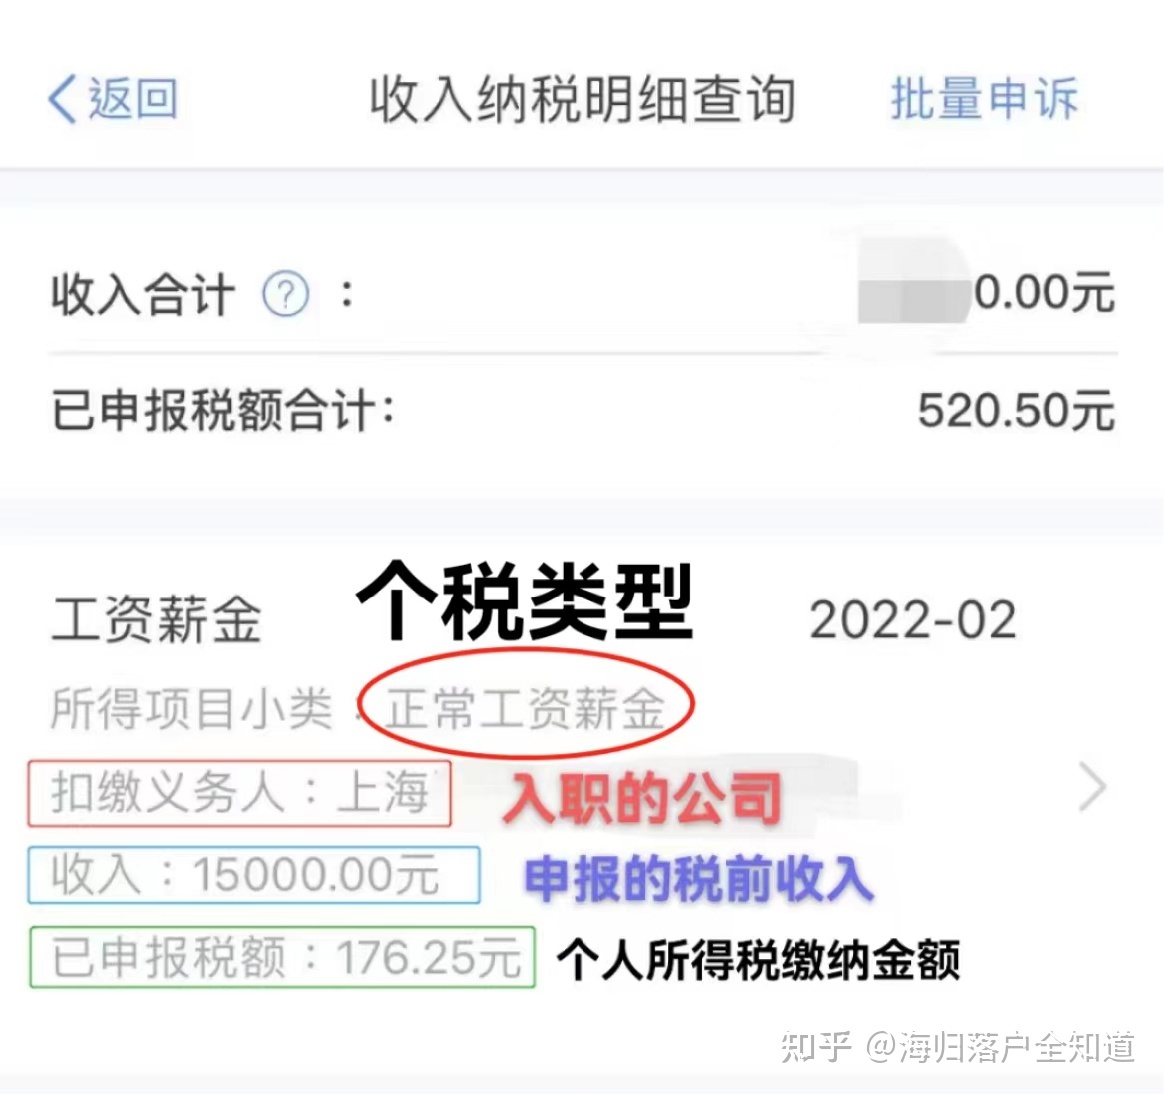Open the 知乎 @海归落户全知道 watermark

pos(958,1046)
